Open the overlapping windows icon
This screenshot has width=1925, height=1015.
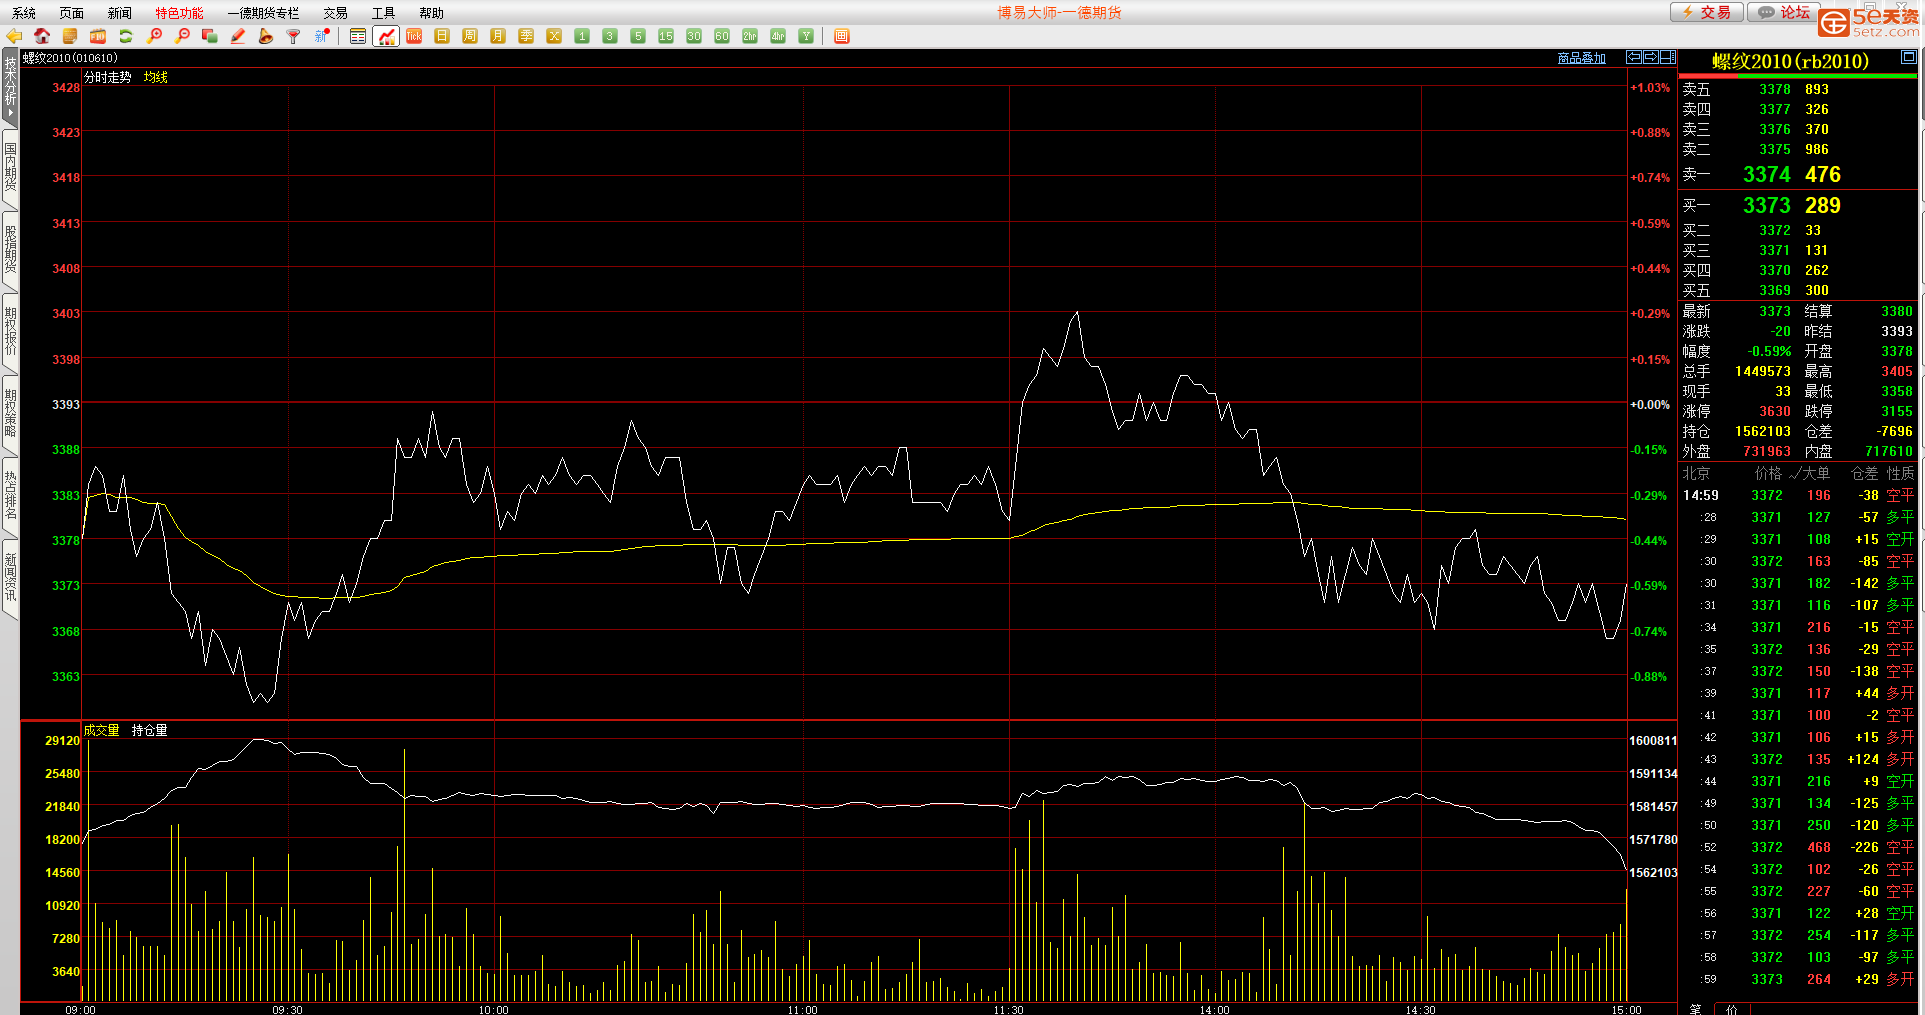click(210, 36)
